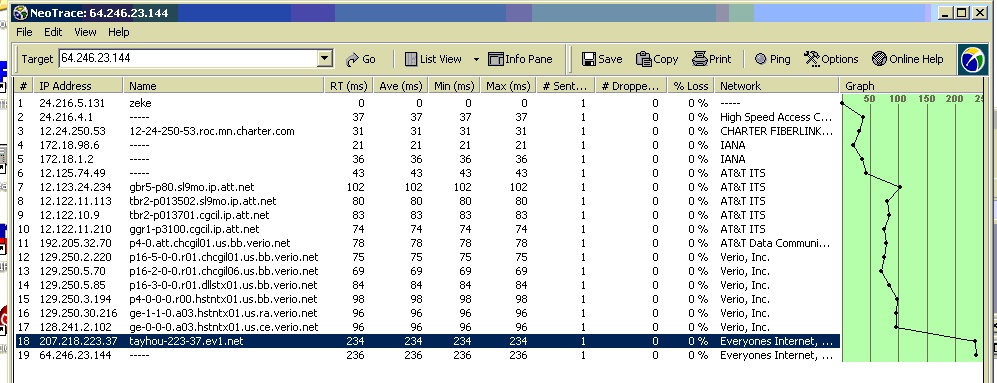The width and height of the screenshot is (997, 383).
Task: Select final hop IP 64.246.23.144 row
Action: (x=427, y=355)
